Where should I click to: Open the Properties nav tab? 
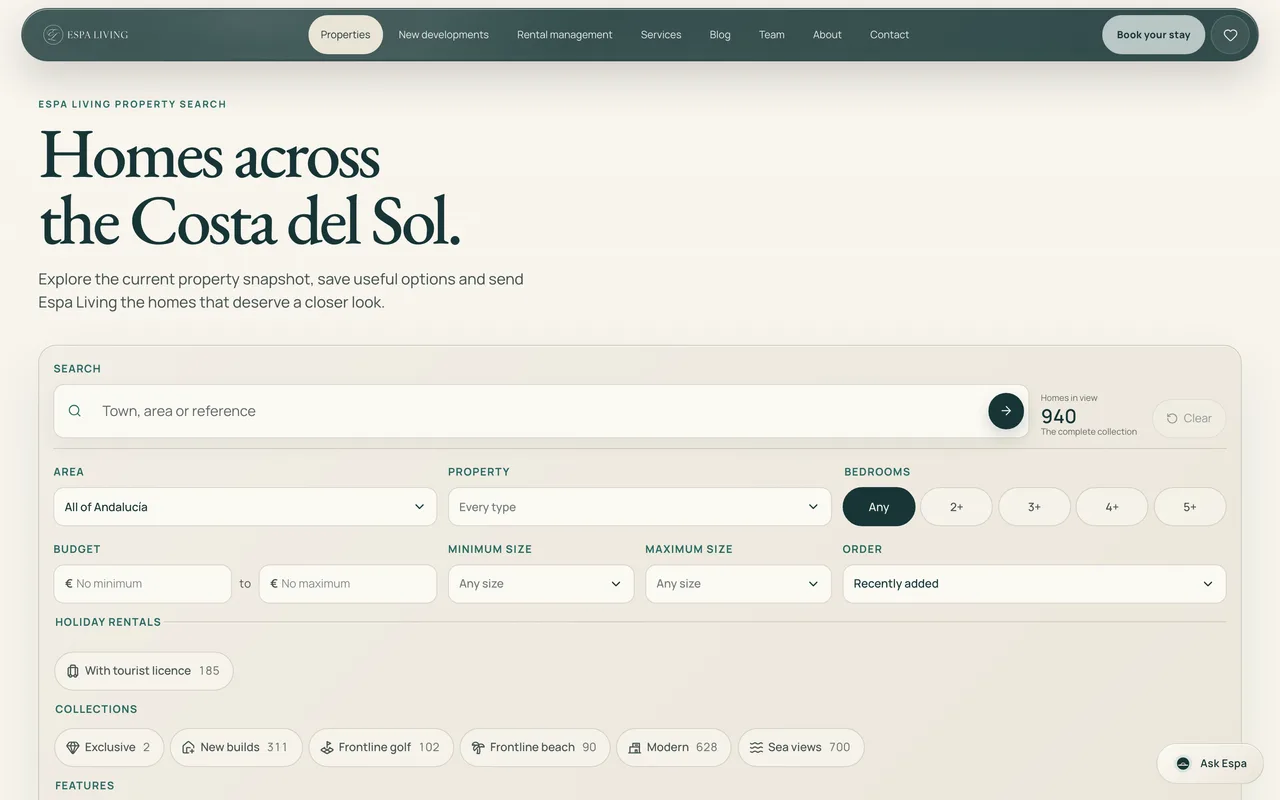pyautogui.click(x=346, y=35)
